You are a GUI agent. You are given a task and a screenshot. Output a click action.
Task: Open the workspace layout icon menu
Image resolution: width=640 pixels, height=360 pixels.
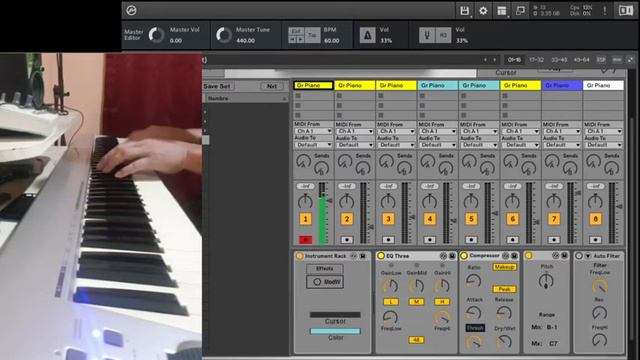click(502, 11)
